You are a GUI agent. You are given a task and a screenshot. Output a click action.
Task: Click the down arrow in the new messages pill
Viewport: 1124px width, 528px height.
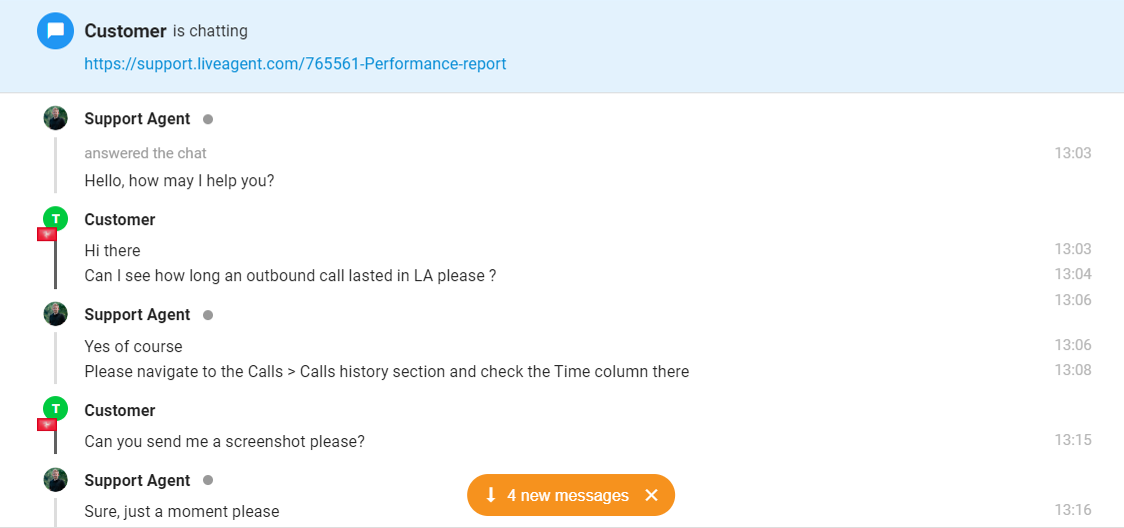tap(491, 496)
